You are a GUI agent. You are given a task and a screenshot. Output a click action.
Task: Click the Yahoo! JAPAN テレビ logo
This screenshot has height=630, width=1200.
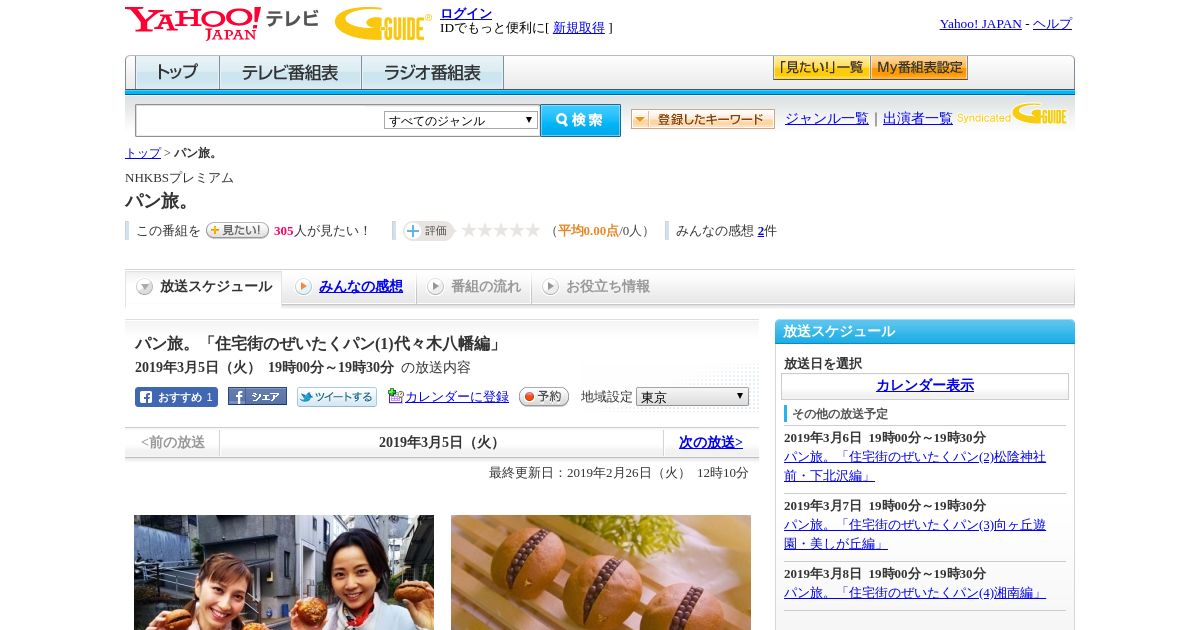tap(221, 23)
